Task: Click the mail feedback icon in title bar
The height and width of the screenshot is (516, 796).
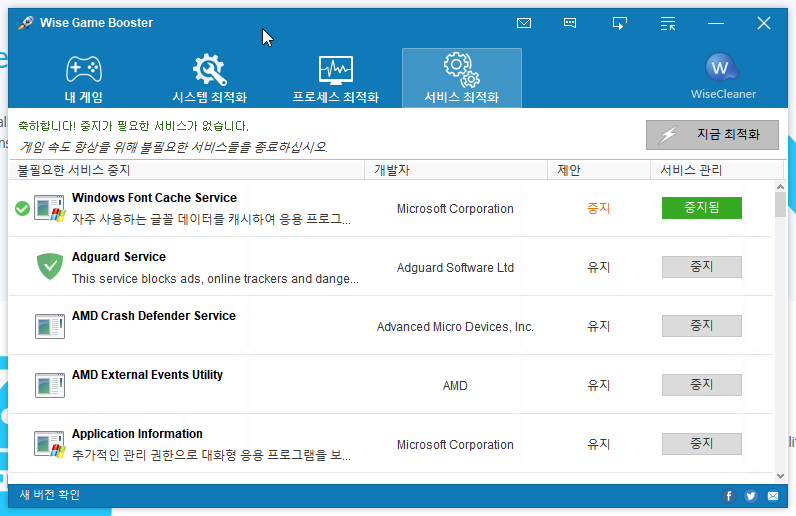Action: point(524,23)
